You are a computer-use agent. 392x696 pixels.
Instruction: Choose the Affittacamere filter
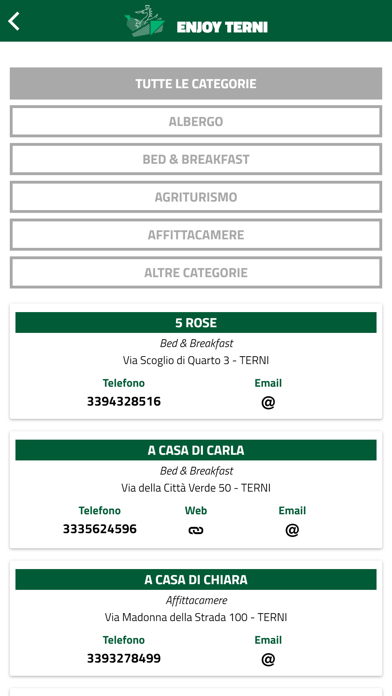pos(196,234)
